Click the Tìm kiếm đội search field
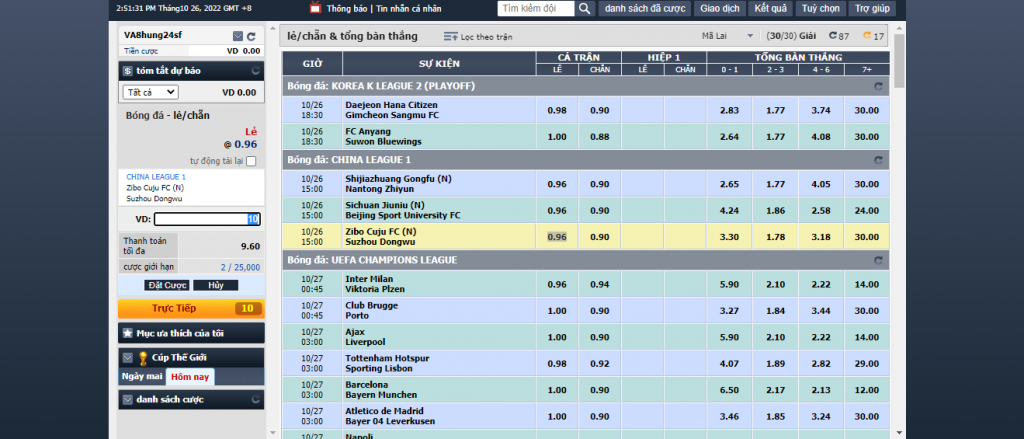The height and width of the screenshot is (439, 1024). 536,8
